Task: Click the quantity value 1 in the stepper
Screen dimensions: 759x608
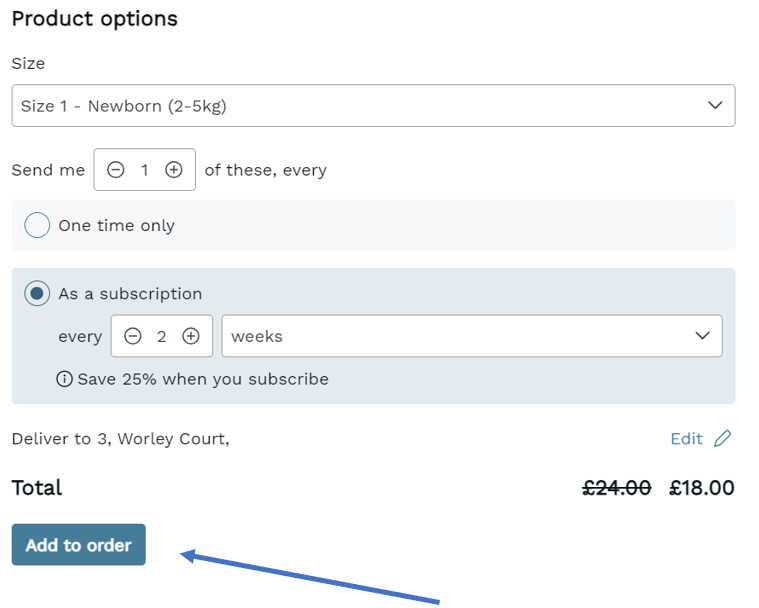Action: [x=144, y=170]
